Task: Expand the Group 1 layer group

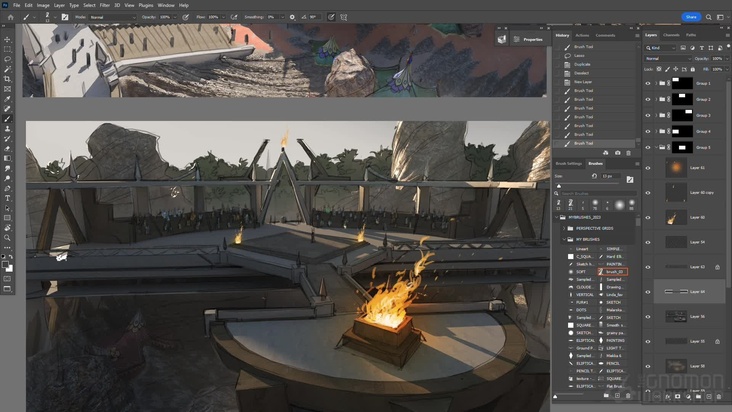Action: click(656, 84)
